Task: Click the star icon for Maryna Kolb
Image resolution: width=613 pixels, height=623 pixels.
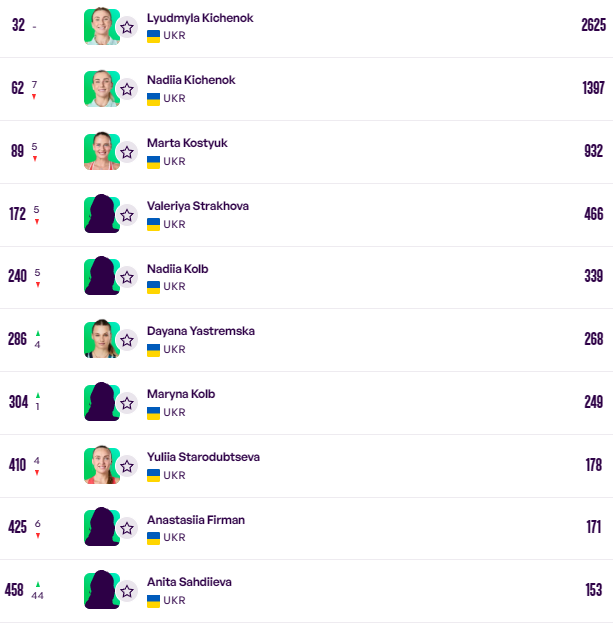Action: (127, 403)
